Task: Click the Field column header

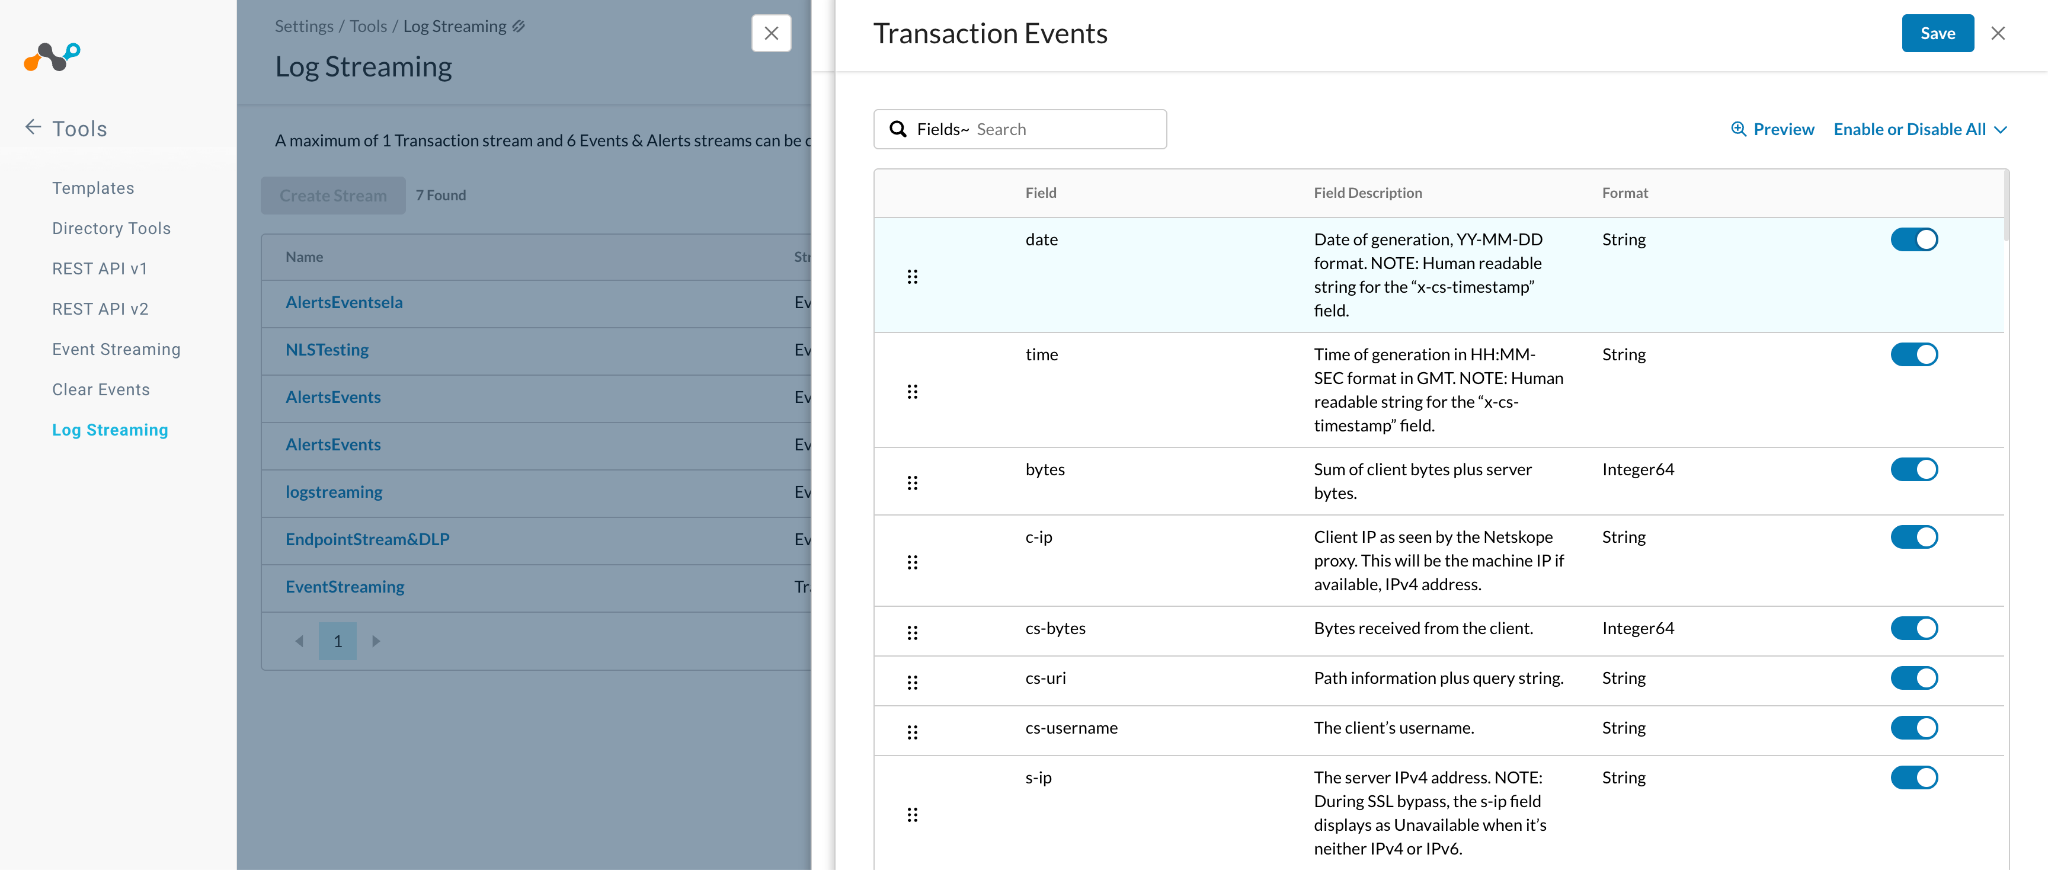Action: 1041,193
